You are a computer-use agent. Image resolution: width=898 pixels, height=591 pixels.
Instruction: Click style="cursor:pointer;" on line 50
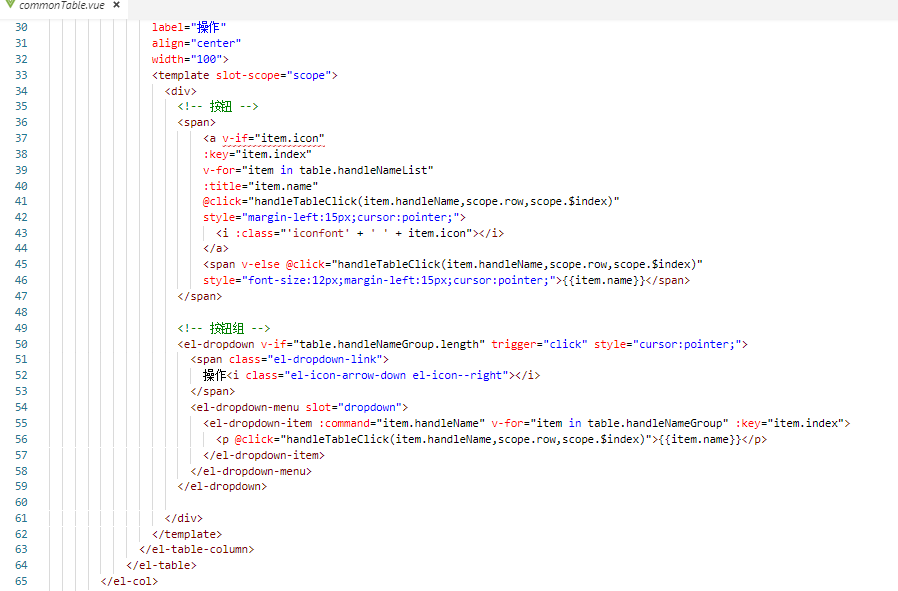(x=668, y=344)
